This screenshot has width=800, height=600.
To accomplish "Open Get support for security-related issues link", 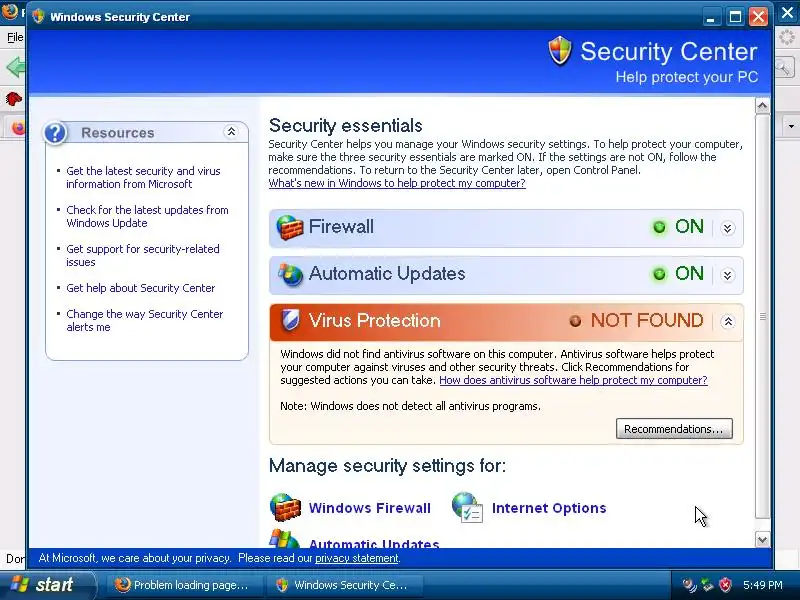I will (x=143, y=256).
